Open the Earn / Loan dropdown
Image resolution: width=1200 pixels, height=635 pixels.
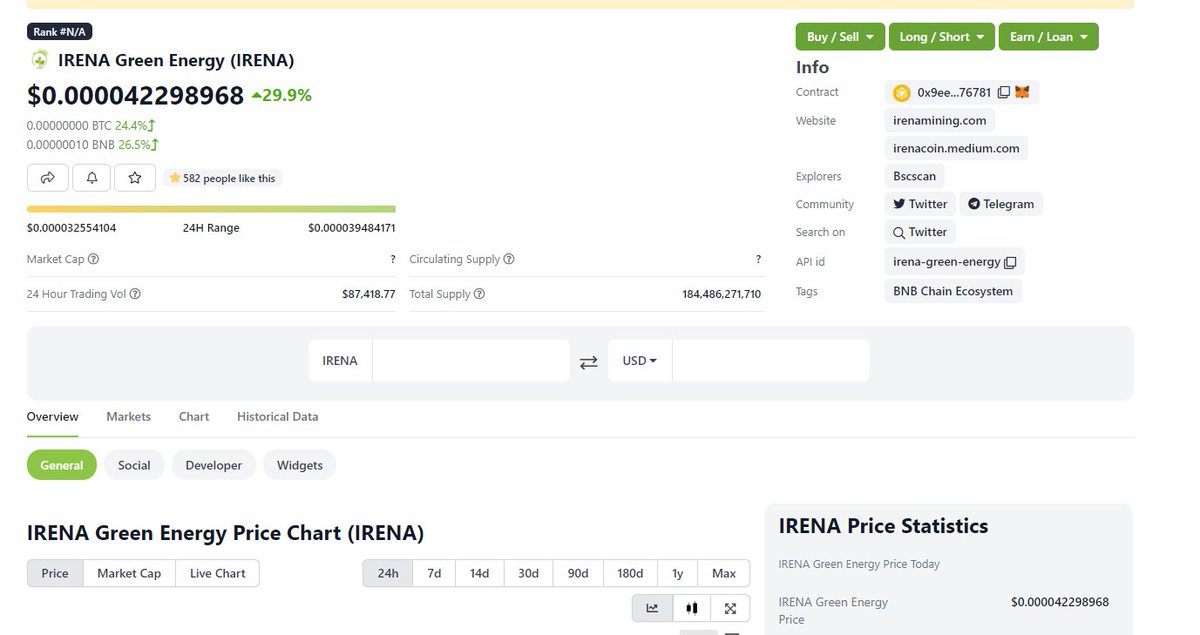pos(1048,37)
